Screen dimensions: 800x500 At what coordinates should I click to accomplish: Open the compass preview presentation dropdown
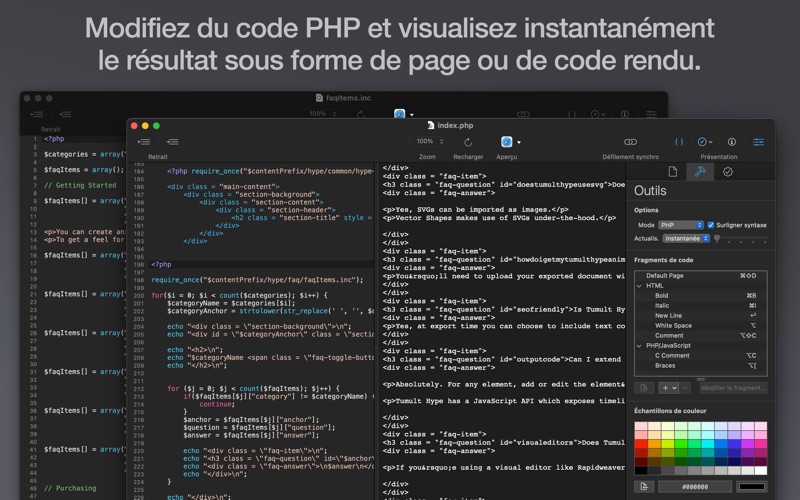coord(705,142)
